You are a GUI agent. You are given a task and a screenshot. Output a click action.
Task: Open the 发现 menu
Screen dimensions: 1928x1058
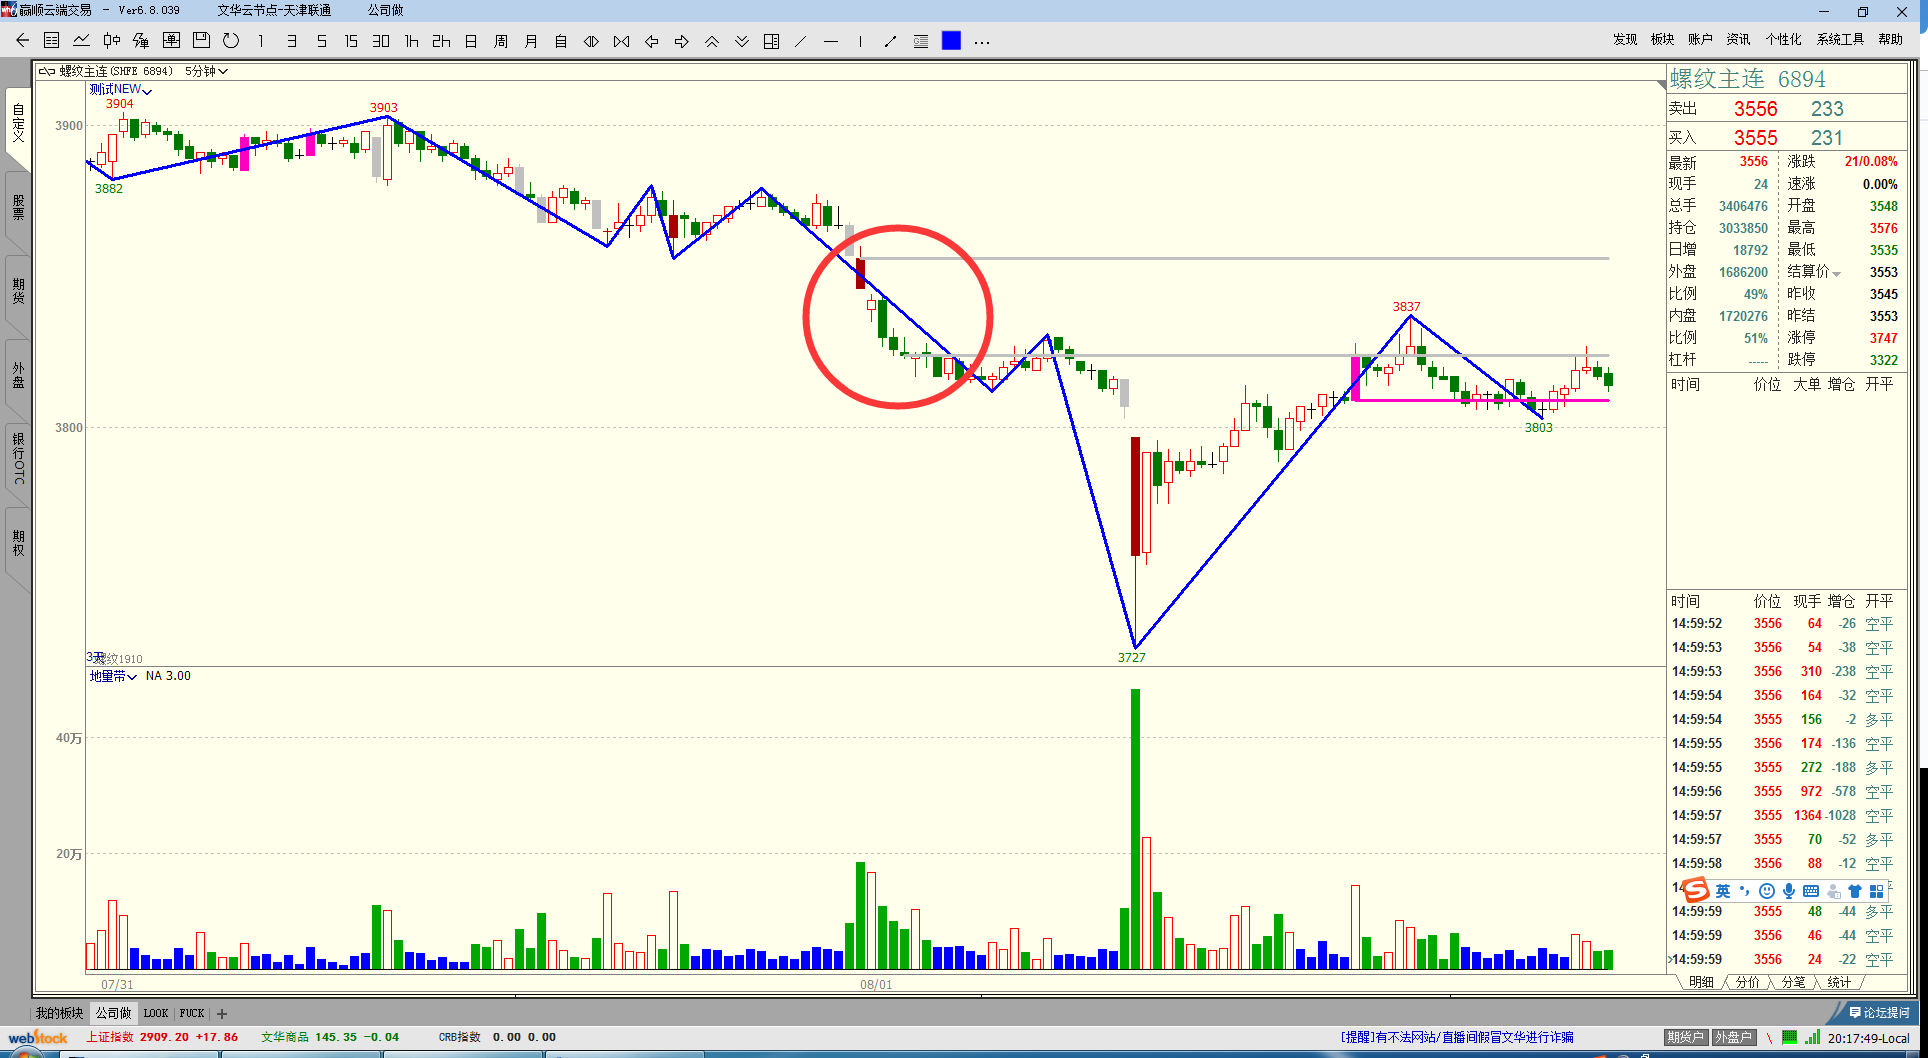point(1625,39)
